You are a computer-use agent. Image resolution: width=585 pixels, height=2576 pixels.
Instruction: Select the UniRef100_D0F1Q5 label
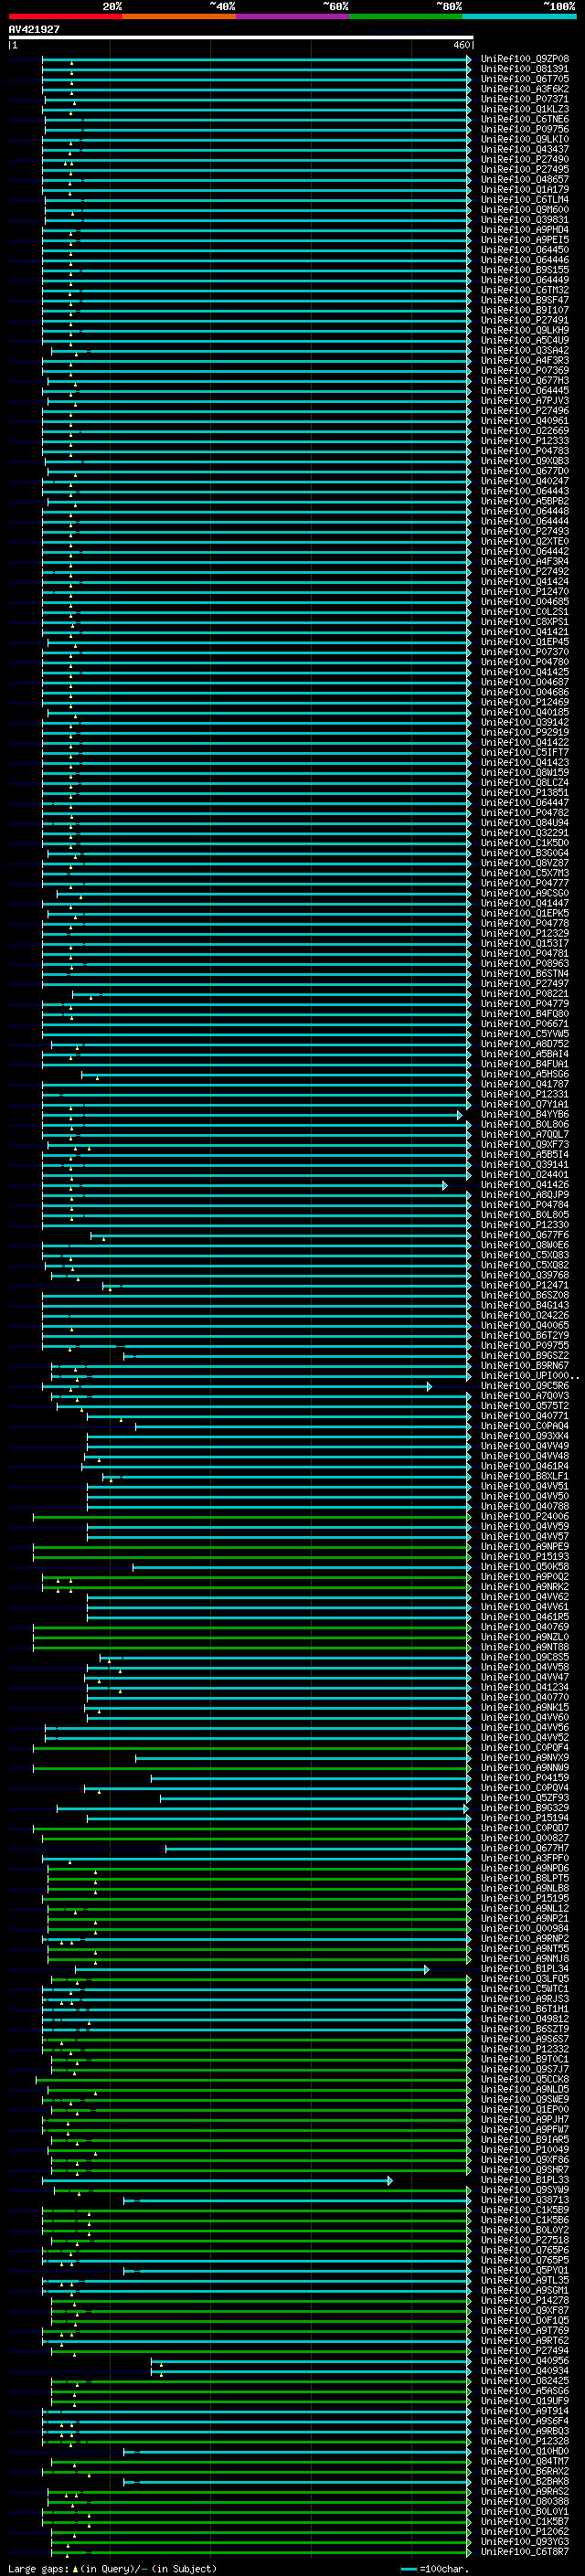[525, 2320]
